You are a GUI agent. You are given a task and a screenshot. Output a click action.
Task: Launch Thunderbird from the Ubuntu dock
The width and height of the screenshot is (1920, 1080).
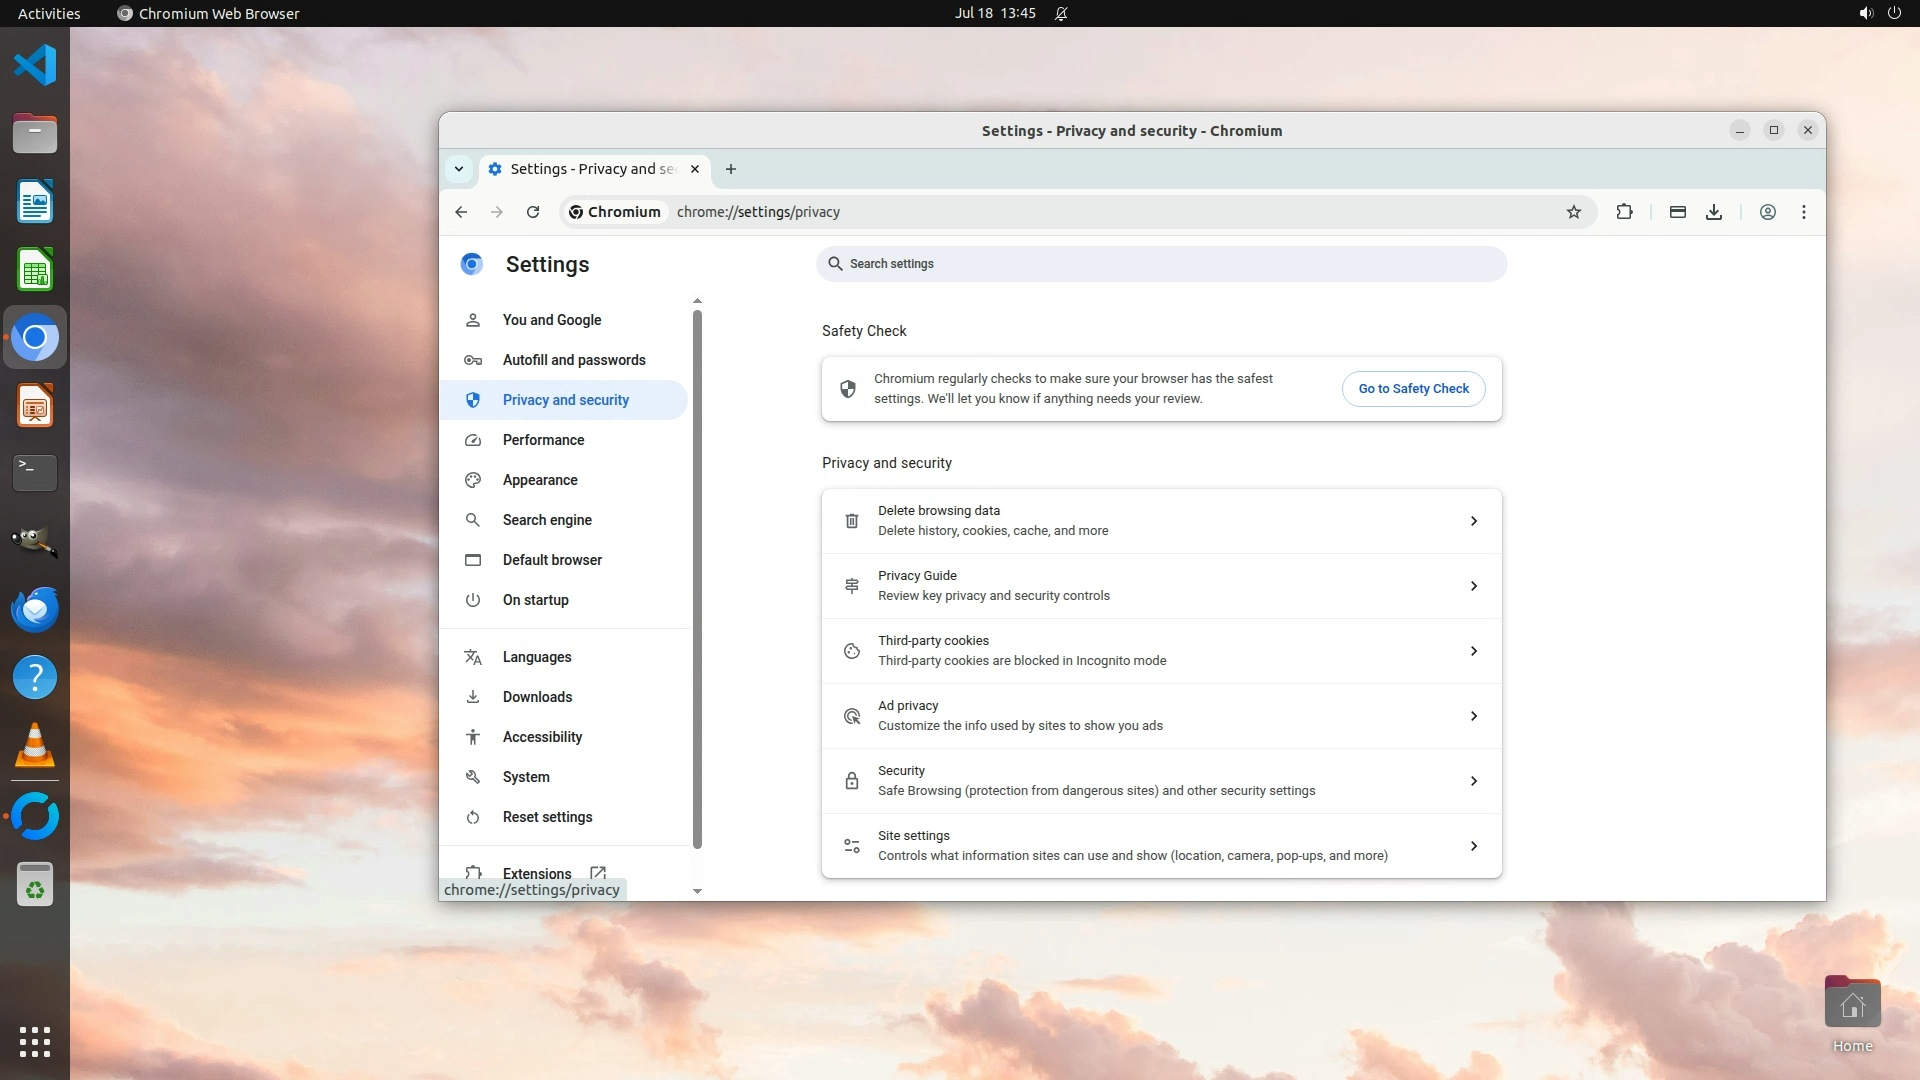point(35,609)
